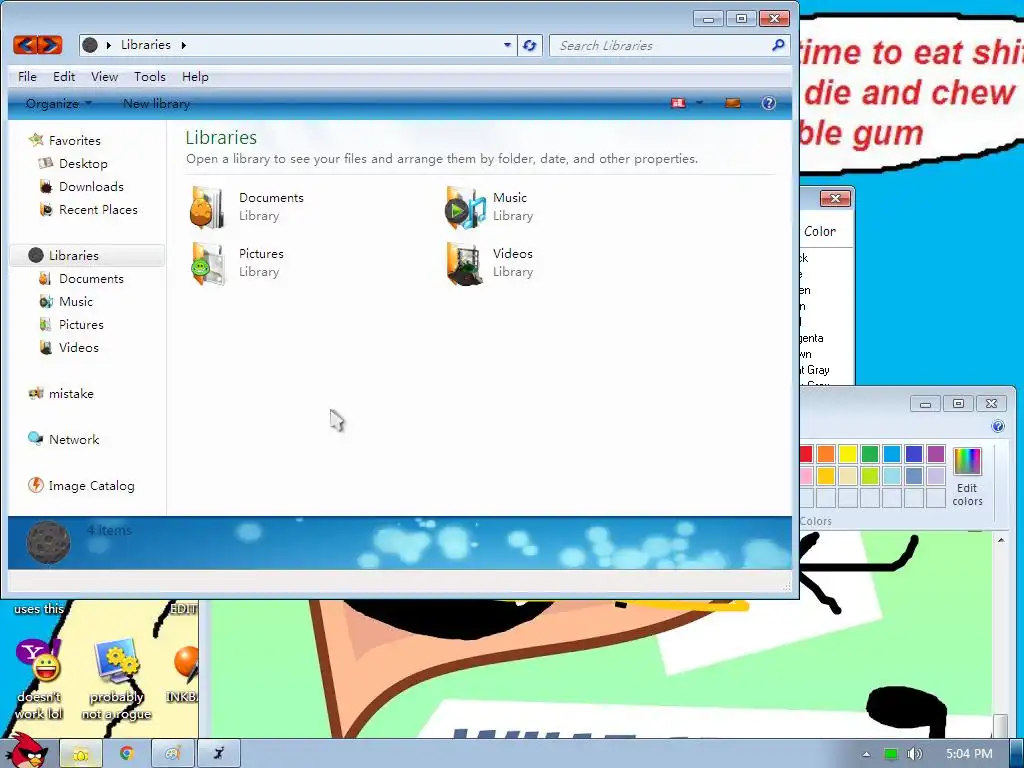Open the Edit menu
This screenshot has height=768, width=1024.
pos(64,76)
